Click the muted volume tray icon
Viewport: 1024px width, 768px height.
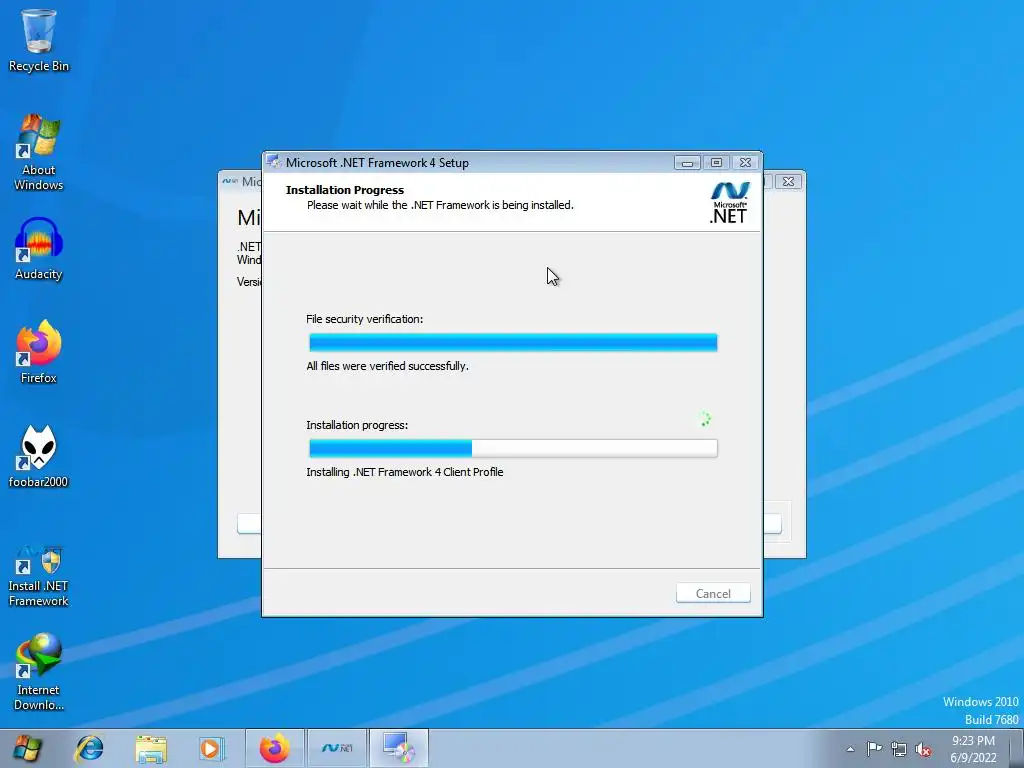(923, 749)
